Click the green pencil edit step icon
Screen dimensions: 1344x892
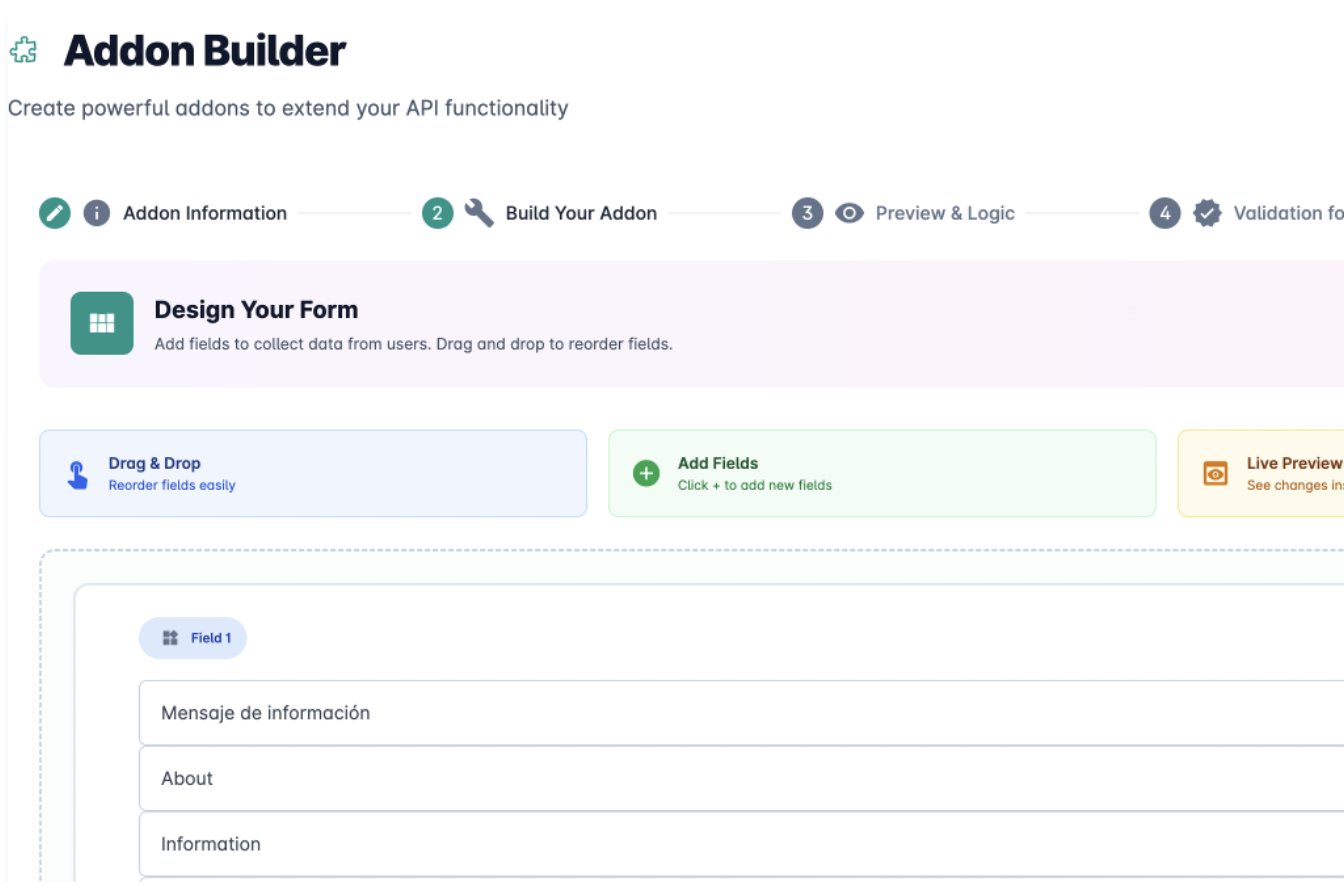click(x=55, y=213)
